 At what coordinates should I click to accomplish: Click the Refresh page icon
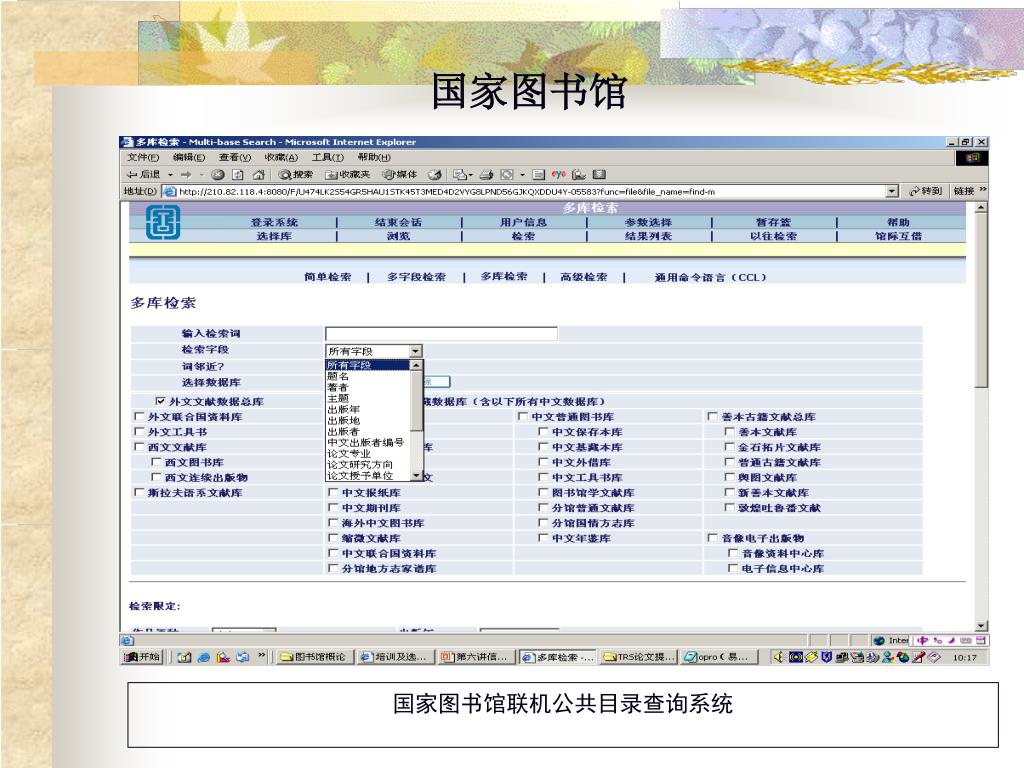(238, 174)
